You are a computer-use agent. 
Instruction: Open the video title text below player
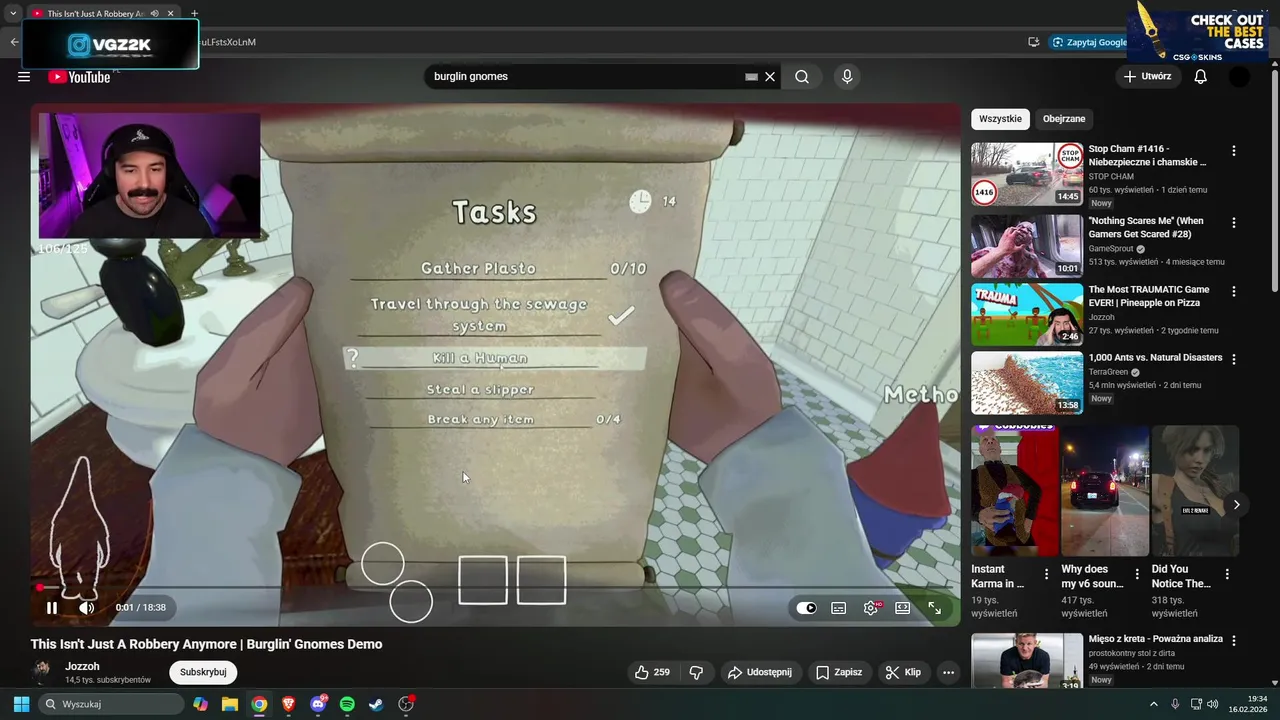click(x=207, y=644)
